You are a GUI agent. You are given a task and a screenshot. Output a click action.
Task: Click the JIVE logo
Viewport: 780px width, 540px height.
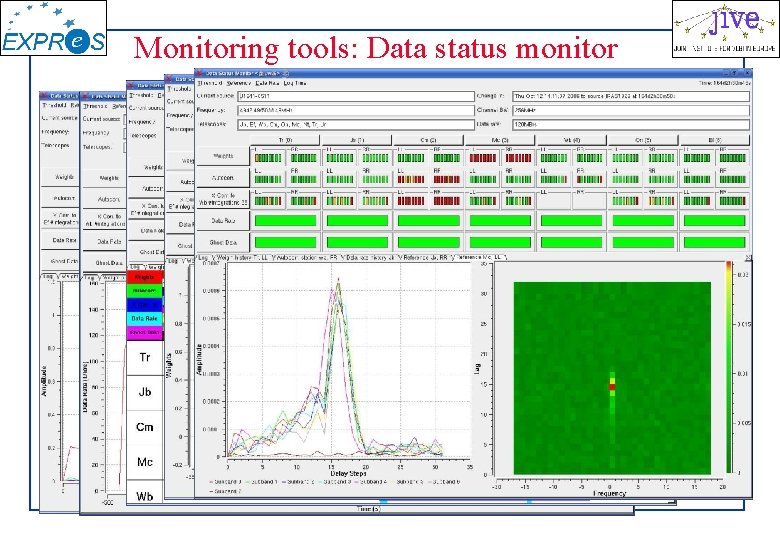725,29
